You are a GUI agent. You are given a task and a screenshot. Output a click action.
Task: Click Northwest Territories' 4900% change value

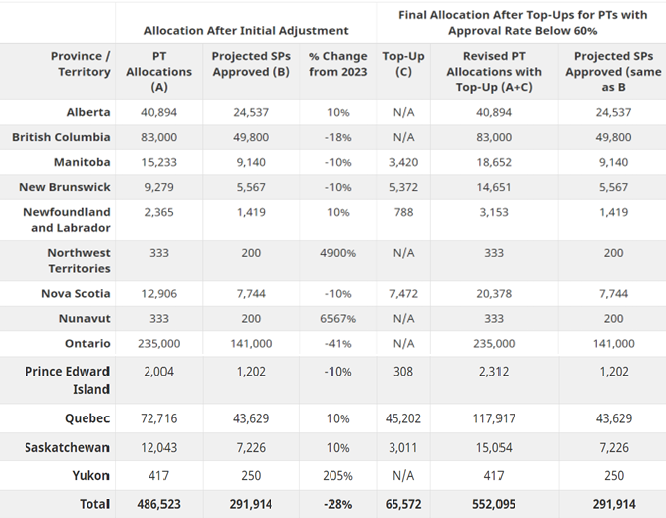(338, 253)
